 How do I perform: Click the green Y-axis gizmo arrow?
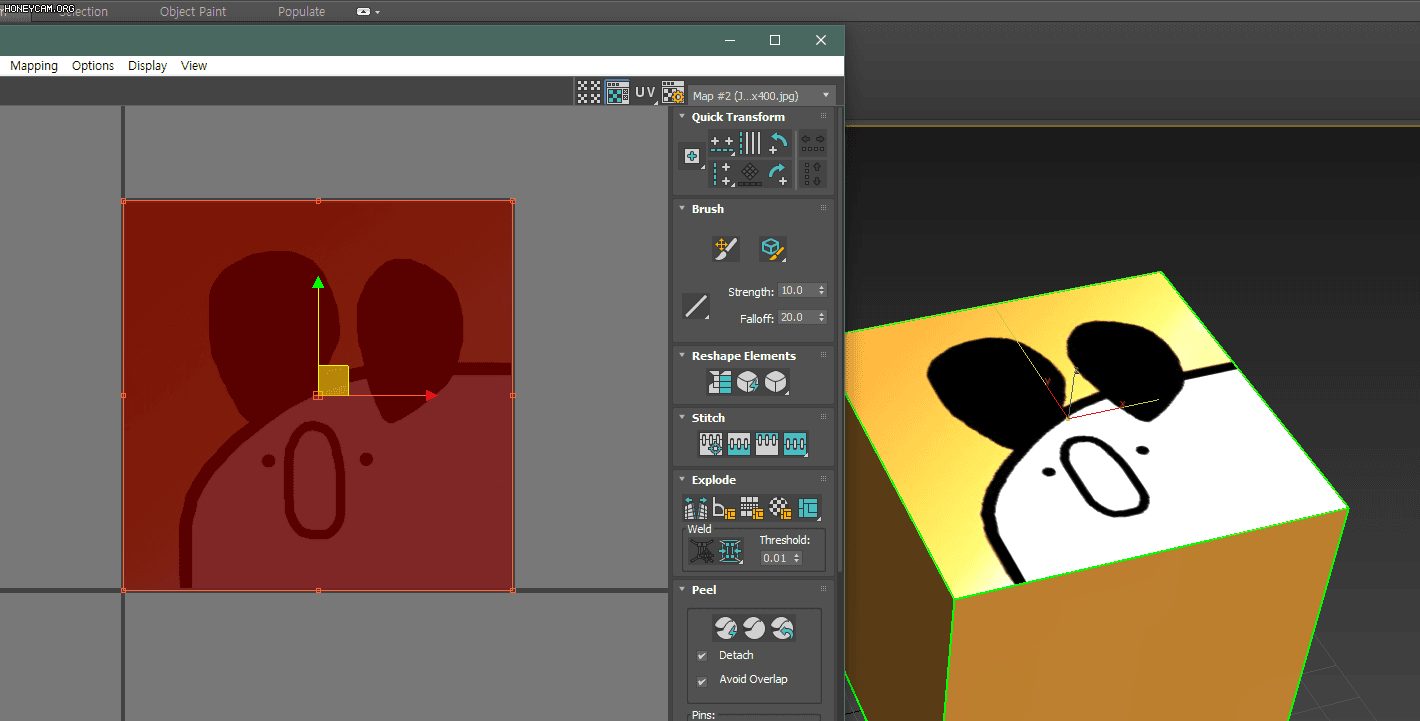pos(318,283)
